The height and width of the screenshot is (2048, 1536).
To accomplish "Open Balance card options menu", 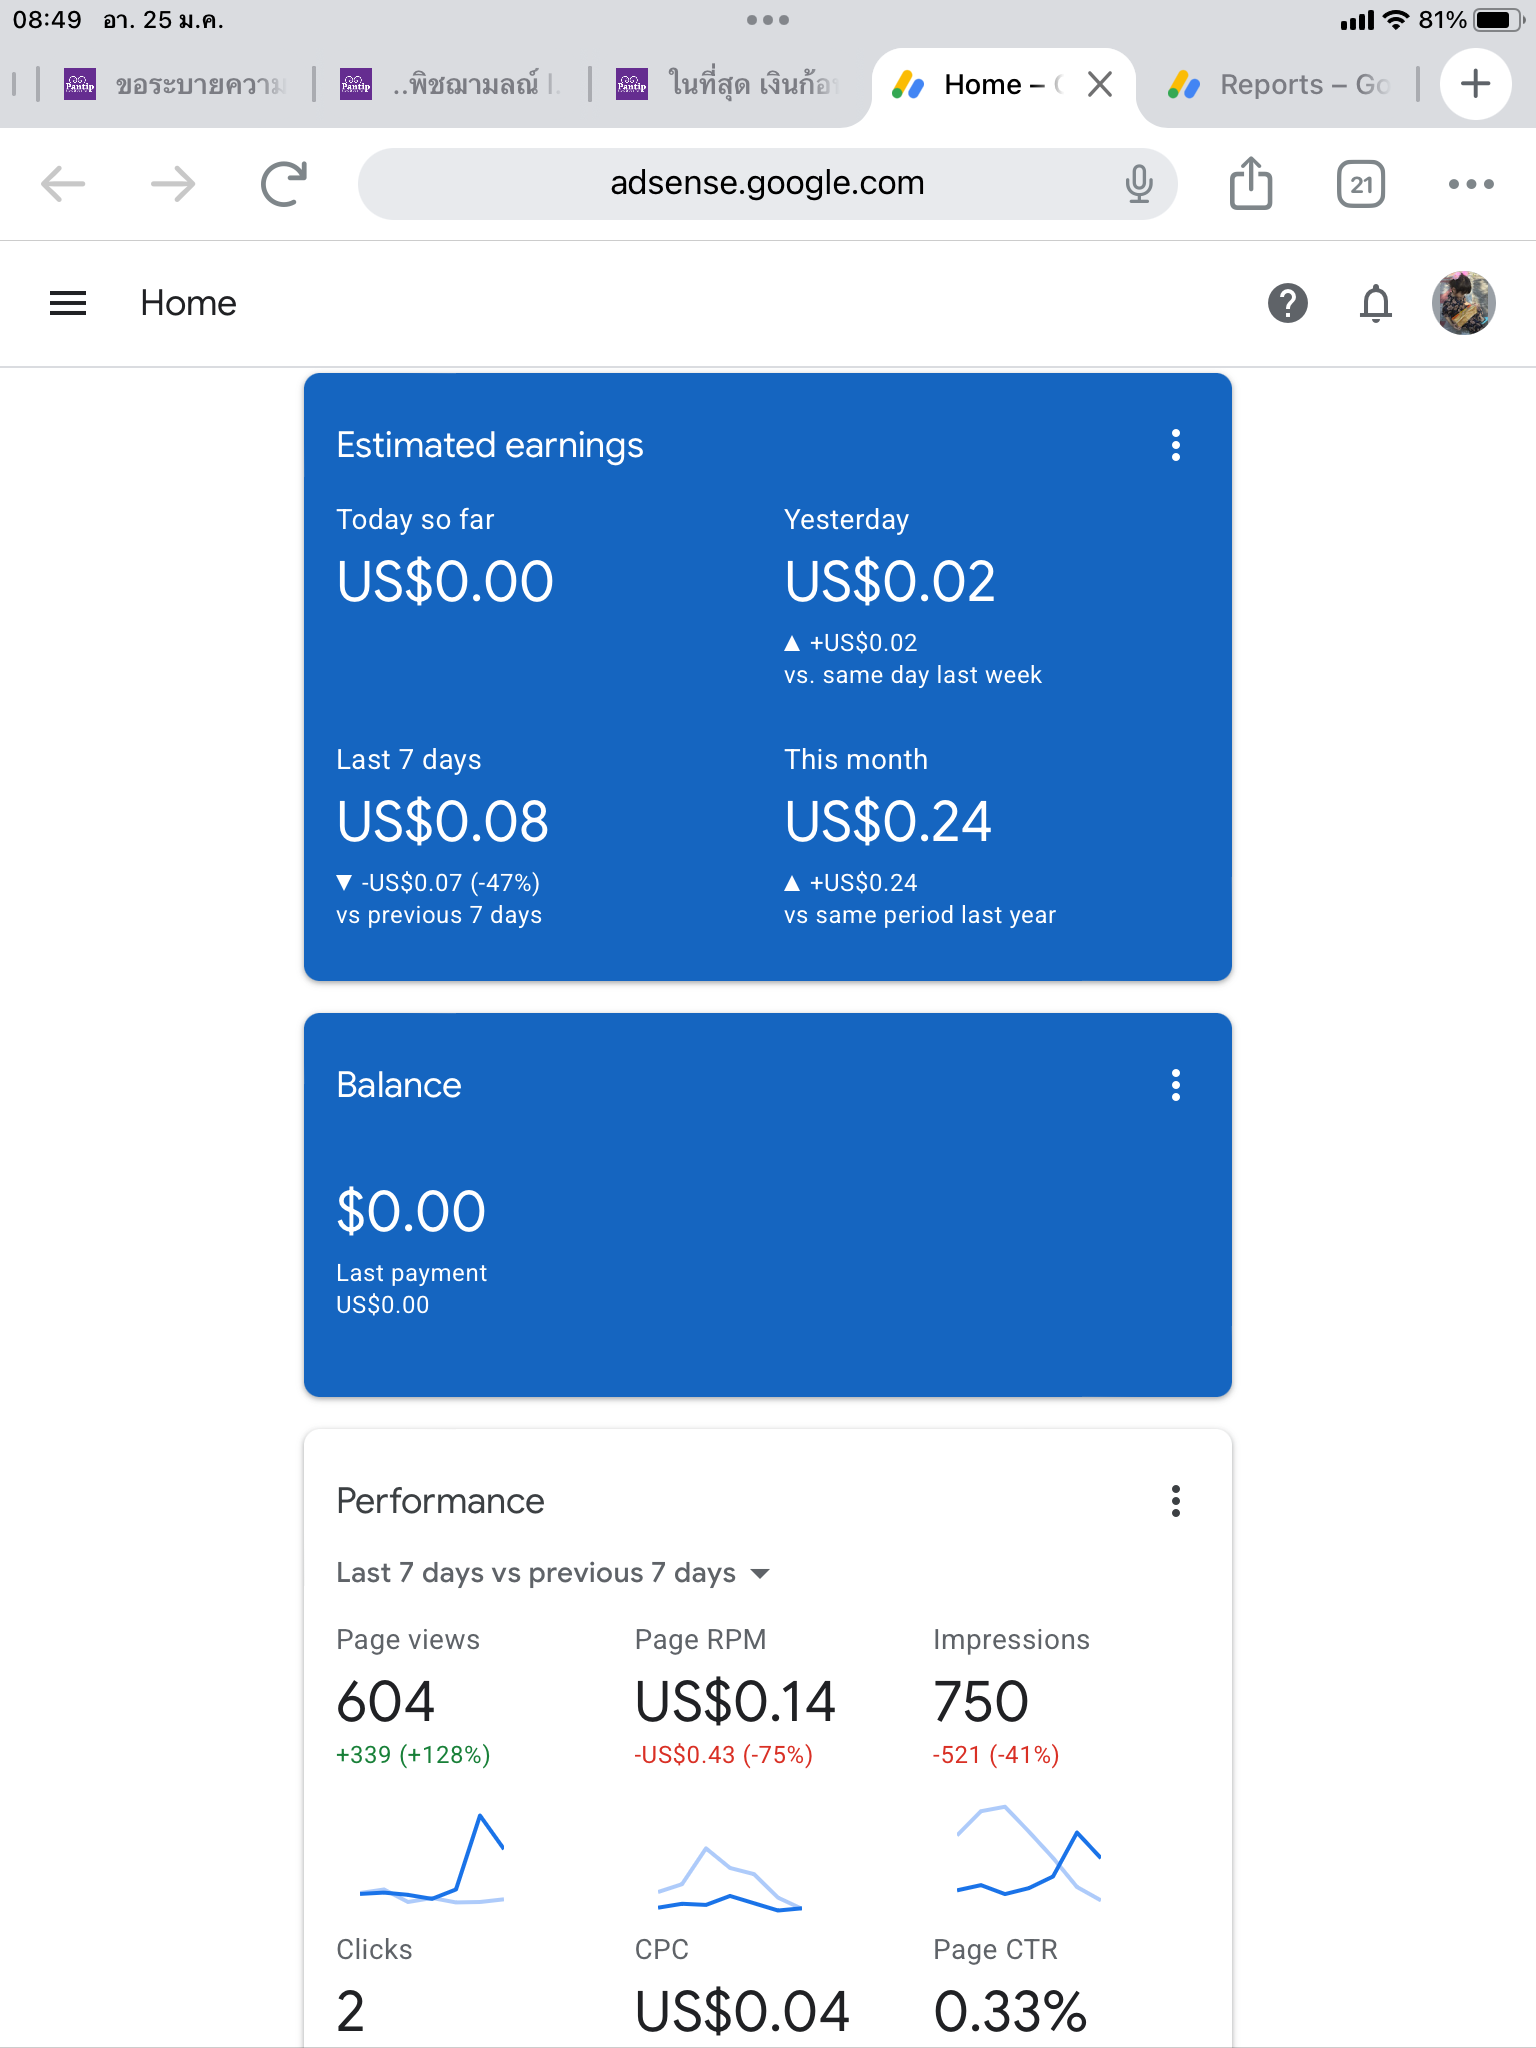I will (1176, 1085).
